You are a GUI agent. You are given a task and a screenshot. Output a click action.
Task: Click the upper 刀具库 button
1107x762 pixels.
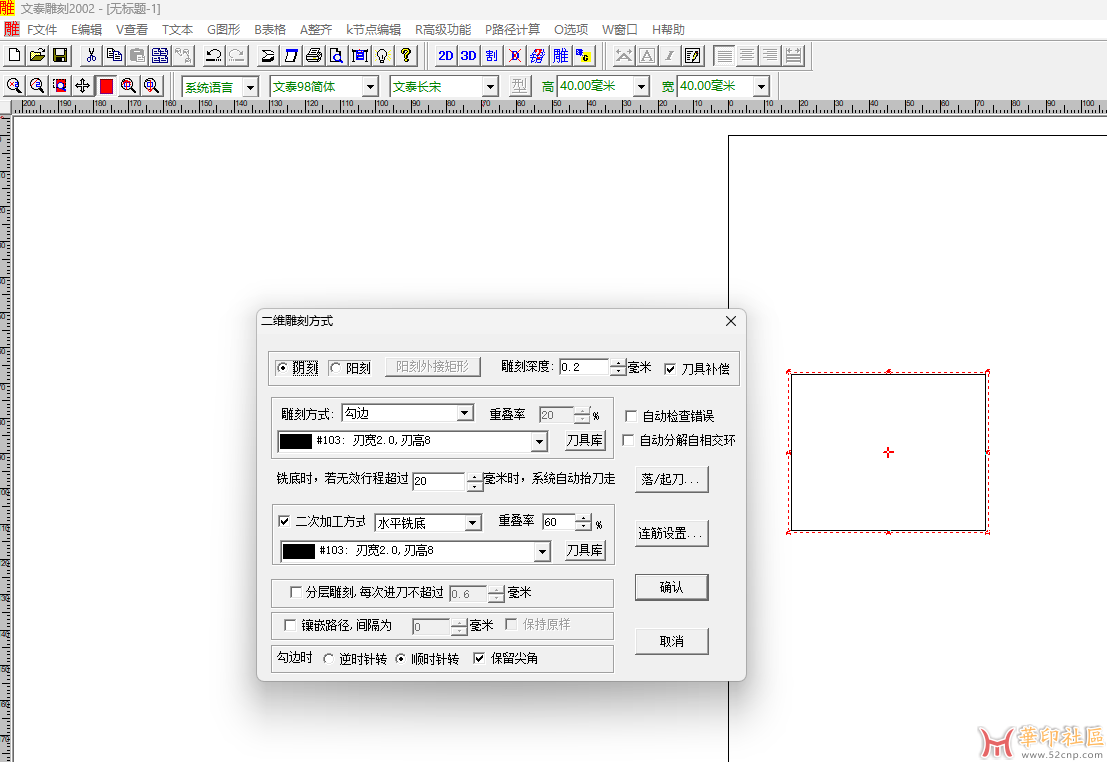[x=585, y=441]
